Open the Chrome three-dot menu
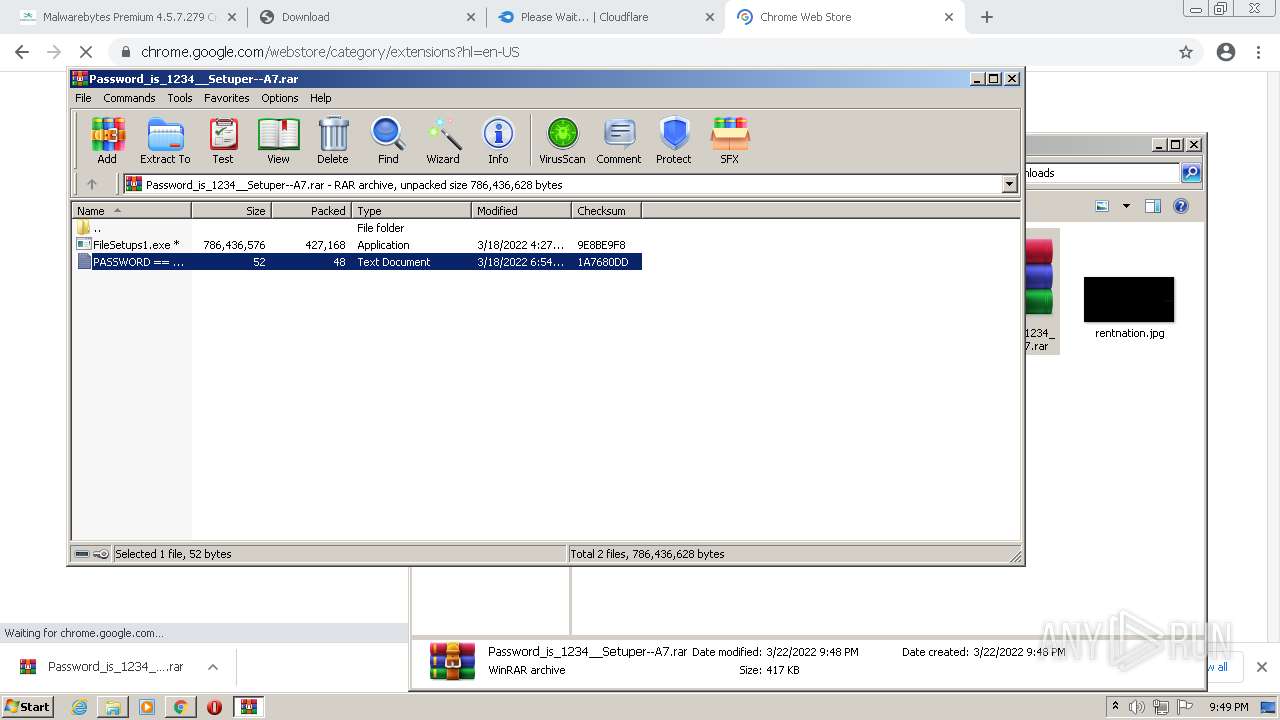The height and width of the screenshot is (720, 1280). pos(1259,52)
